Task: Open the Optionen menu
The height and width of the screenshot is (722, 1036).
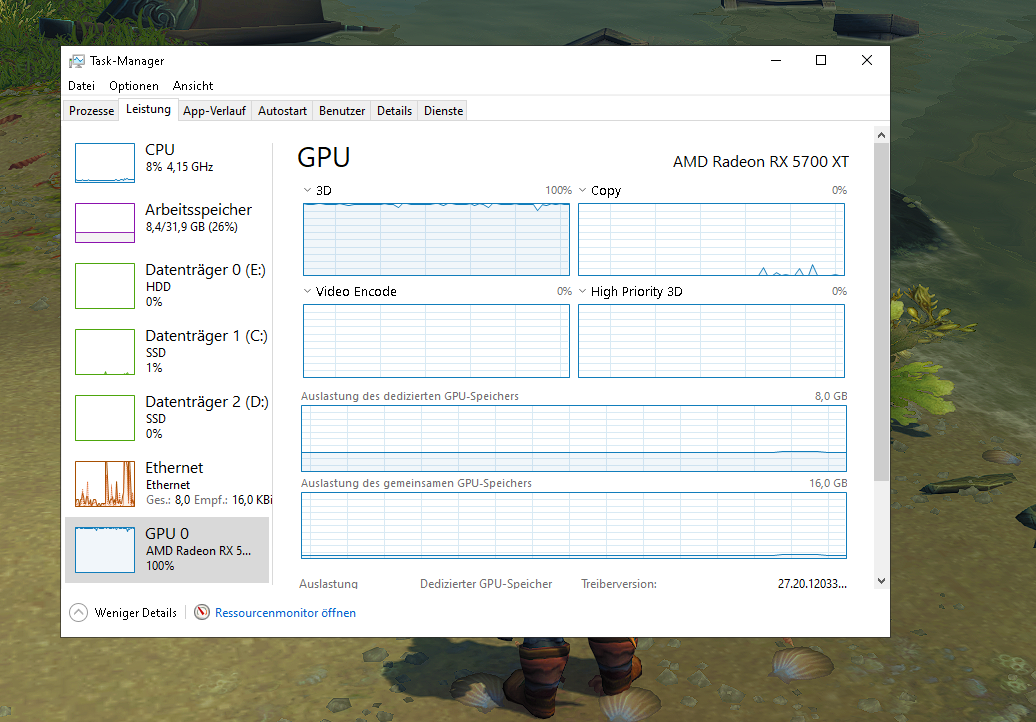Action: [x=134, y=86]
